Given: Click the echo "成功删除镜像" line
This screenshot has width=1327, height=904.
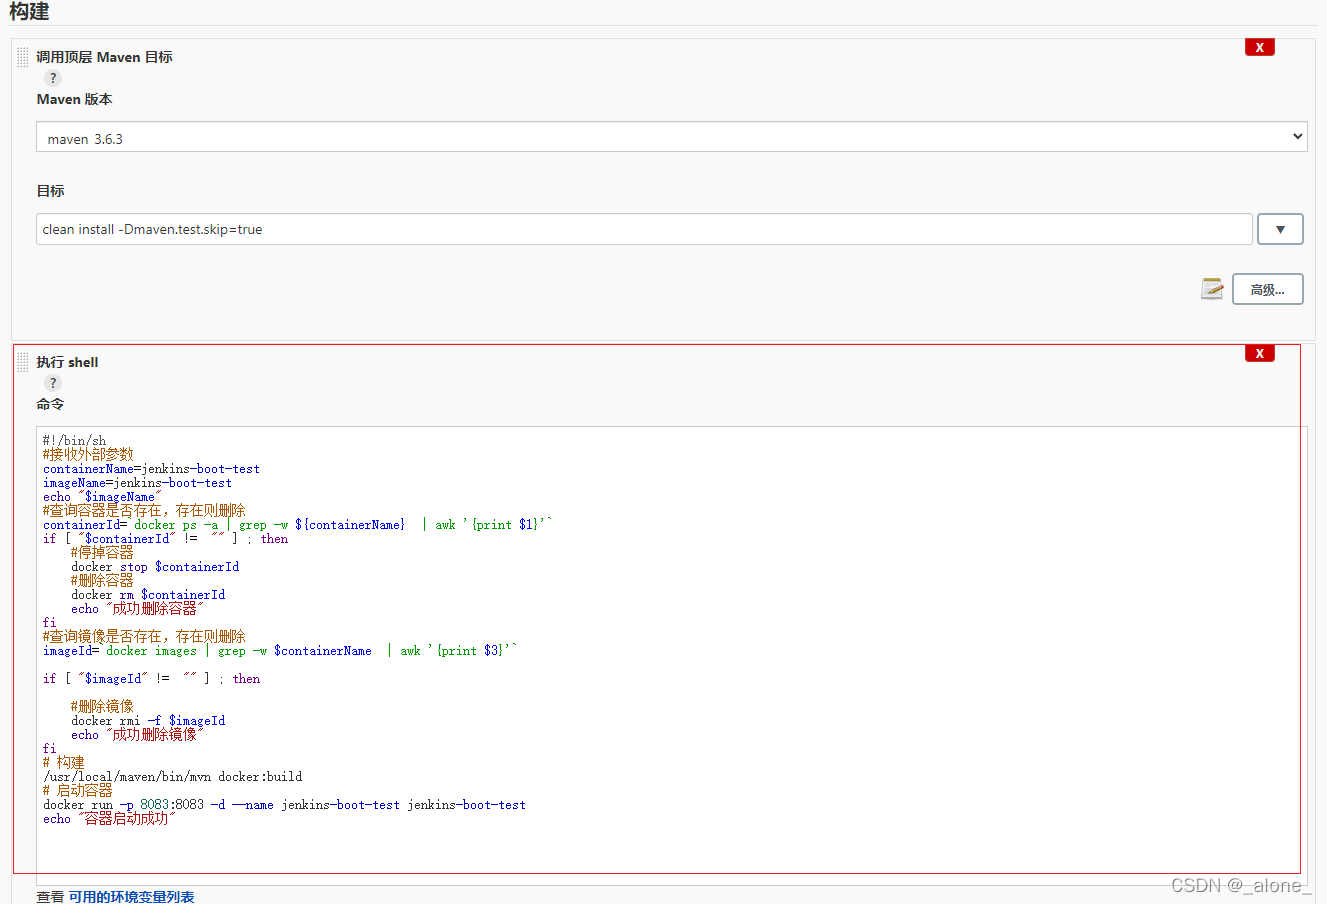Looking at the screenshot, I should coord(137,734).
